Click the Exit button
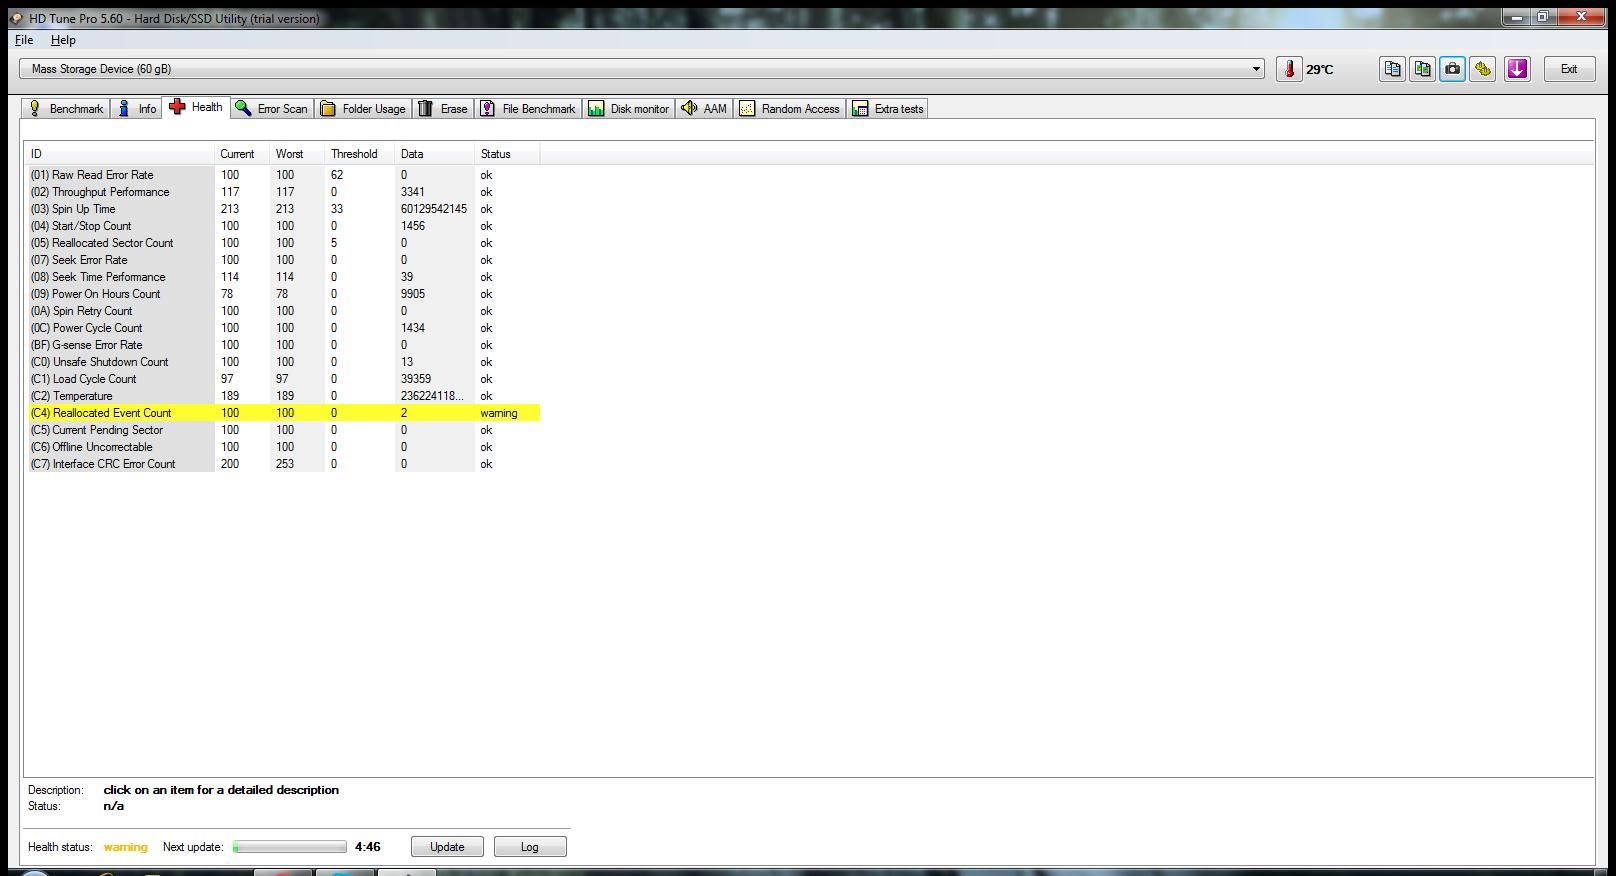The image size is (1616, 876). coord(1568,69)
